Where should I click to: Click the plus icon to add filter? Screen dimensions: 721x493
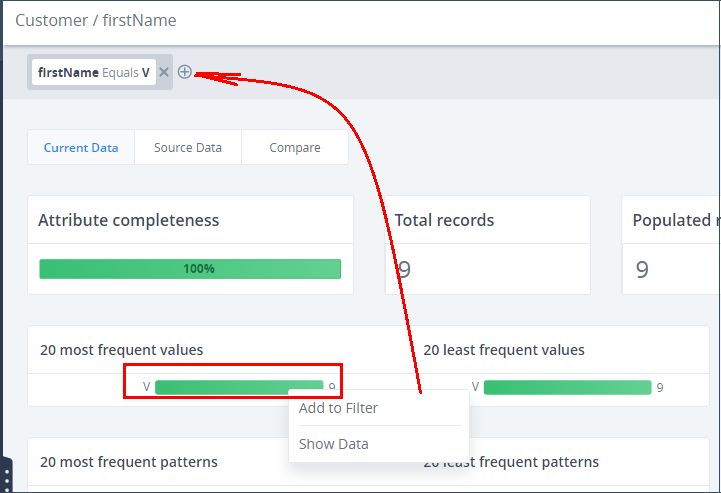click(x=184, y=72)
